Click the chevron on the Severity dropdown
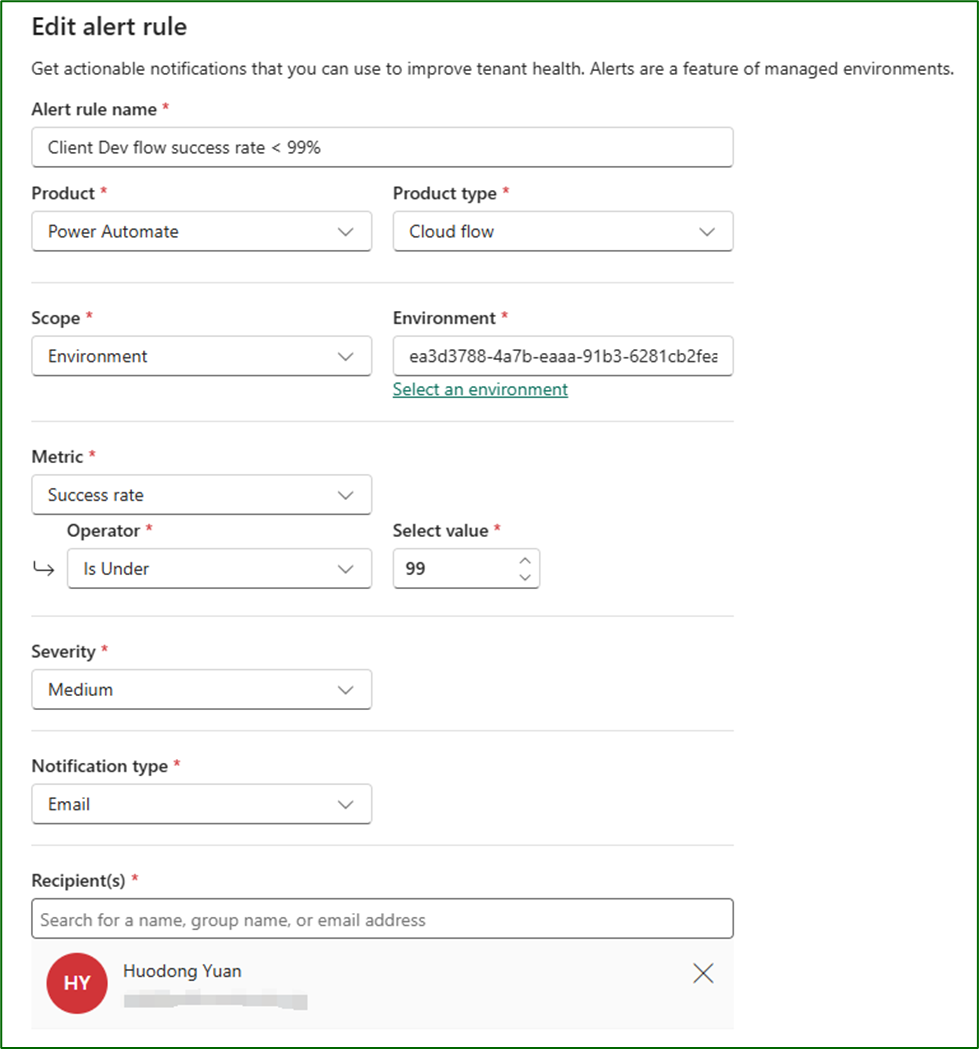This screenshot has width=979, height=1049. (x=346, y=690)
